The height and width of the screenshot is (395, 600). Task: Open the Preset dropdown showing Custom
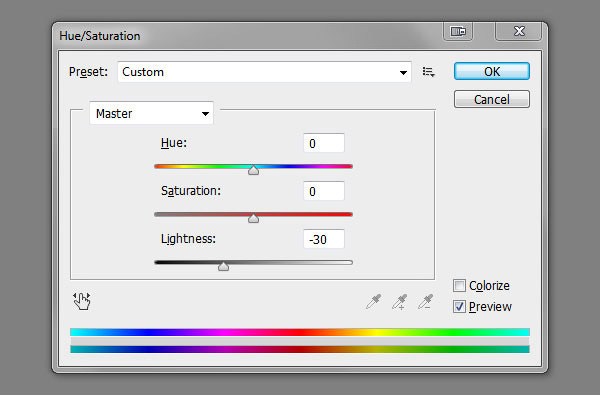point(264,72)
